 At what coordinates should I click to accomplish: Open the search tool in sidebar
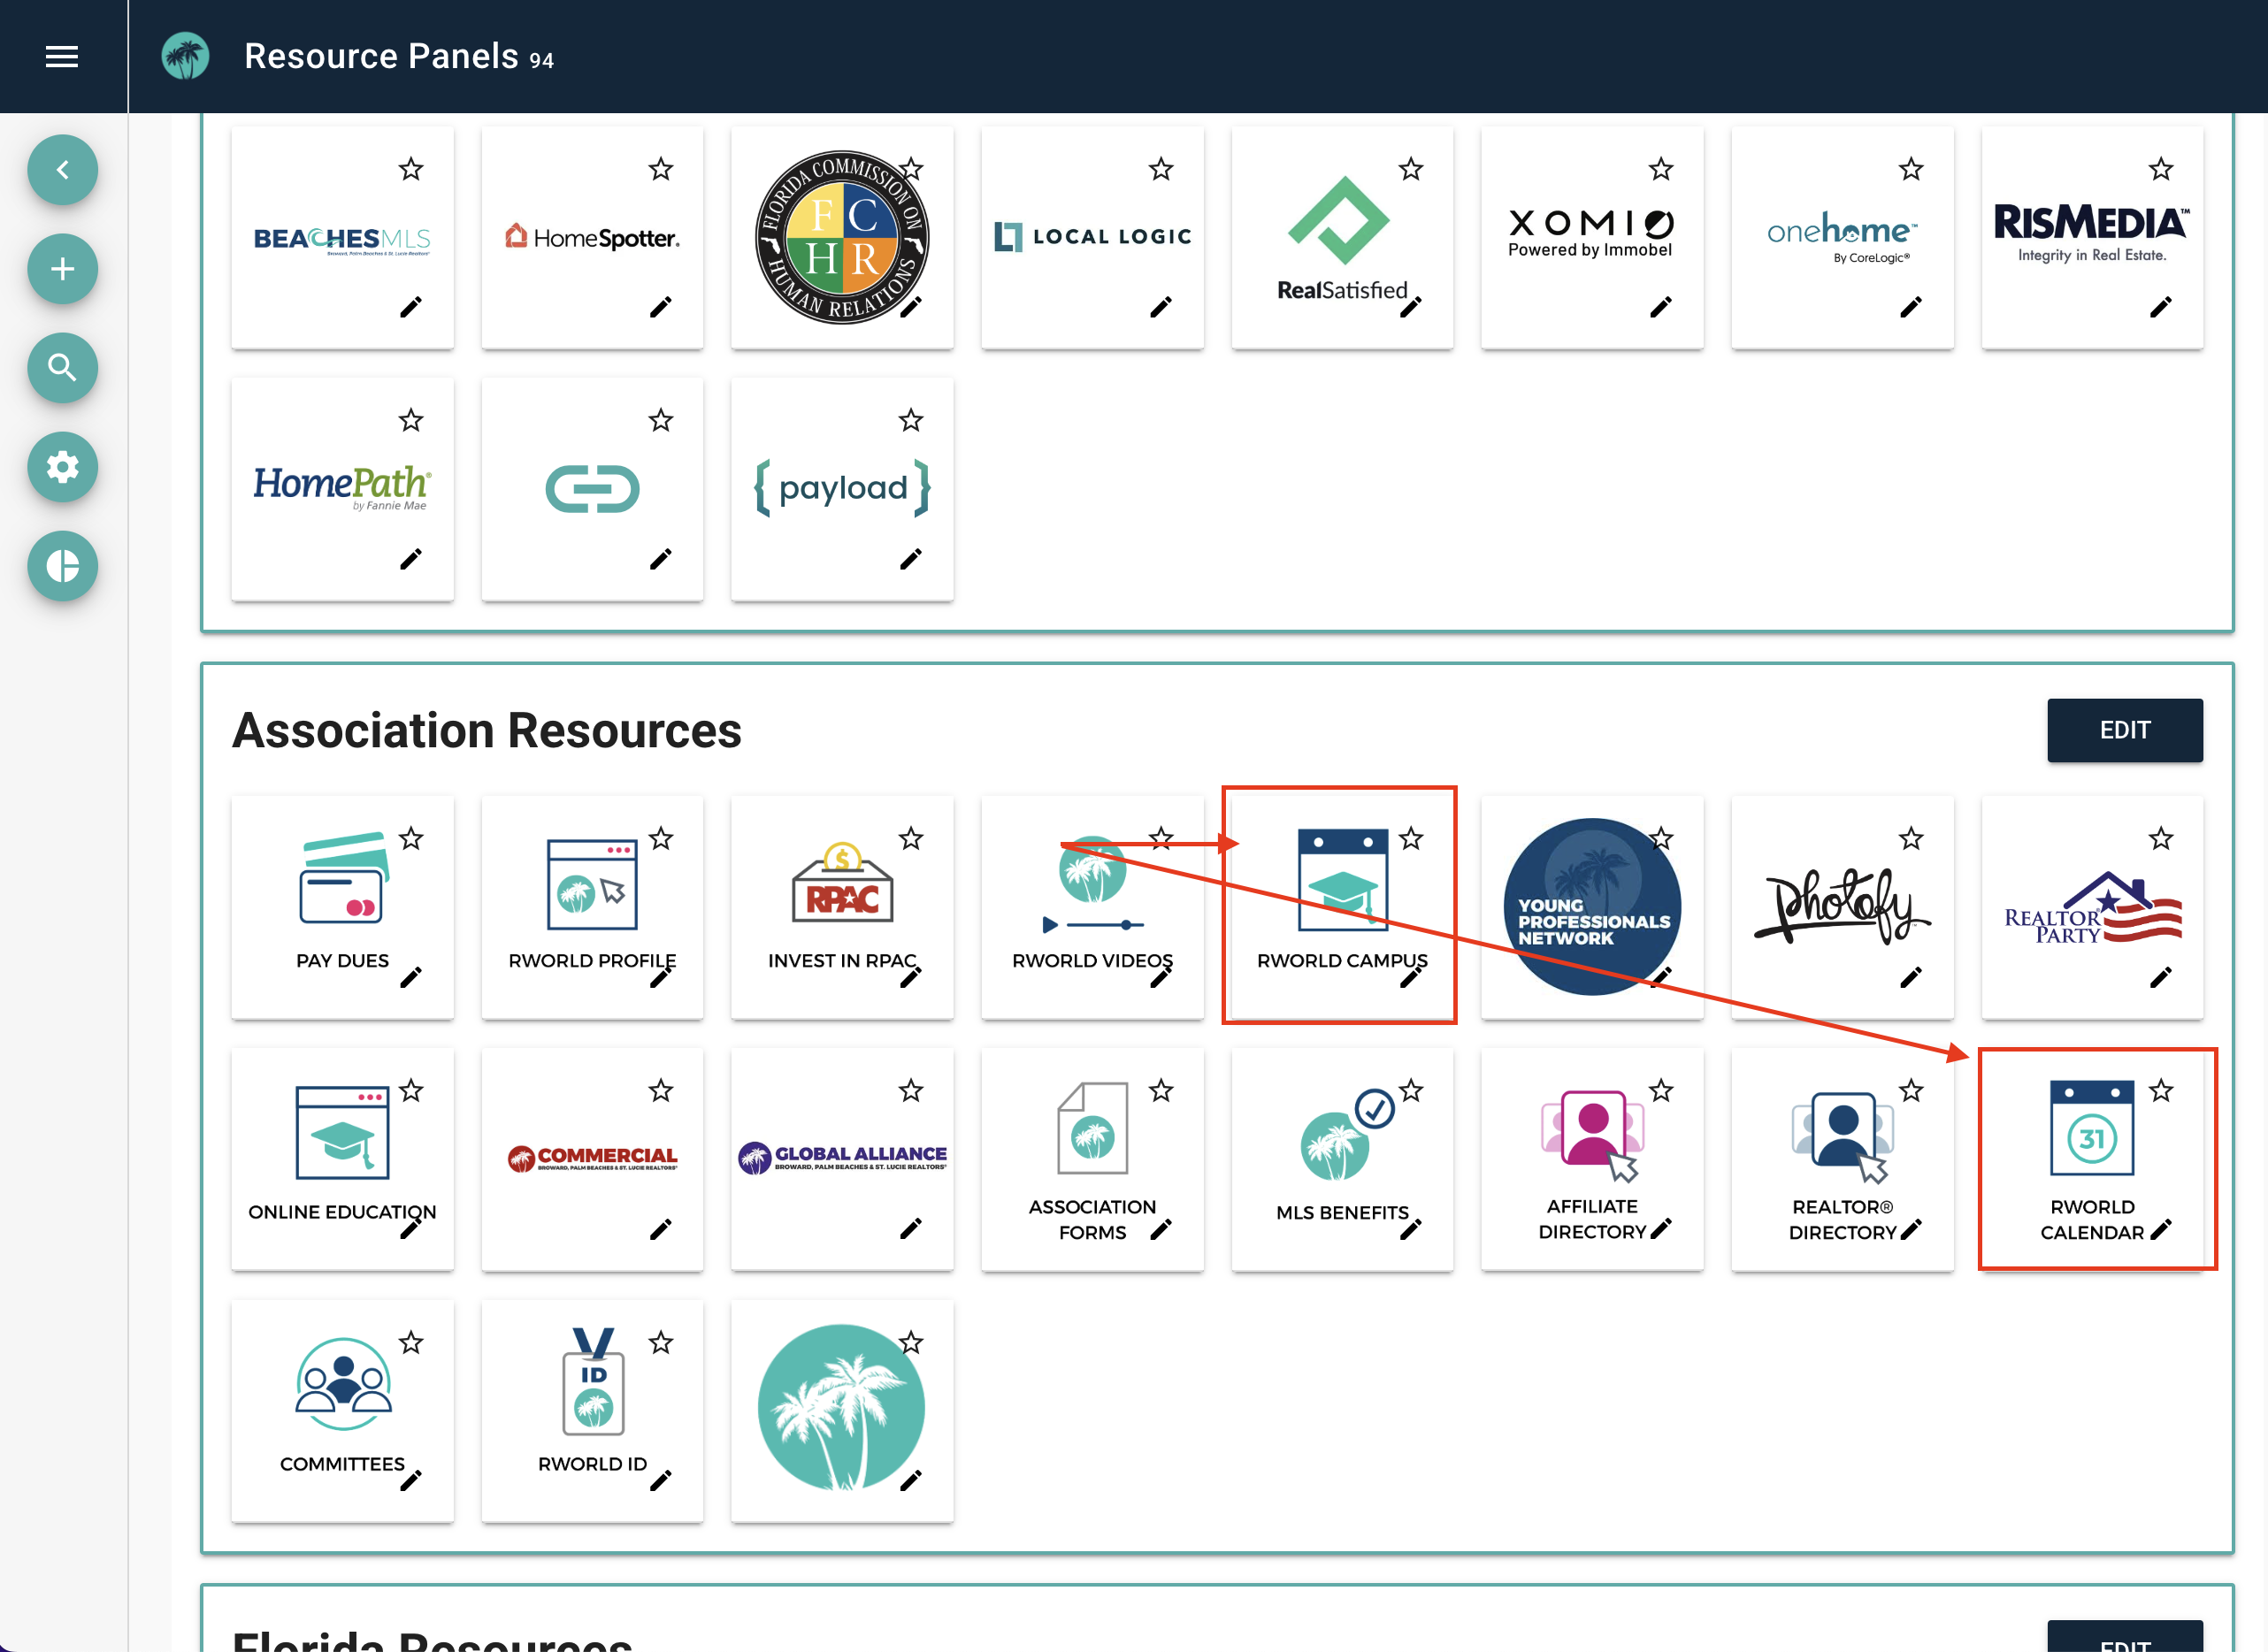(x=63, y=368)
